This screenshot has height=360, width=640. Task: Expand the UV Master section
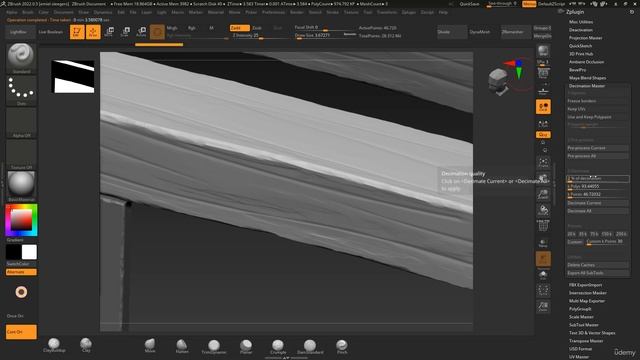coord(578,357)
